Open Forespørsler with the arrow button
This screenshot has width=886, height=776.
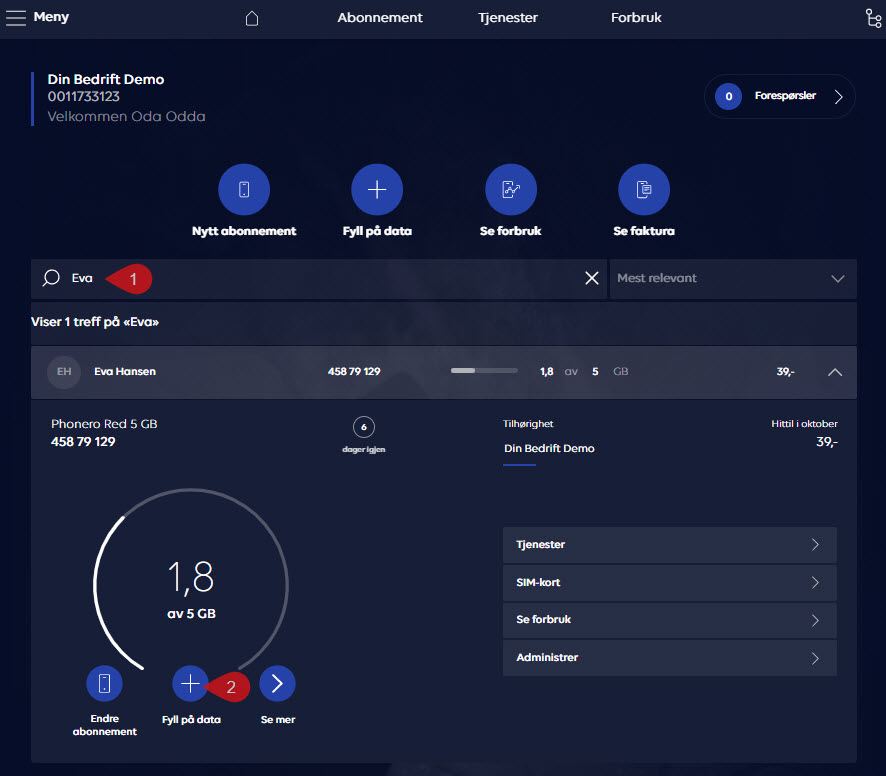(839, 97)
